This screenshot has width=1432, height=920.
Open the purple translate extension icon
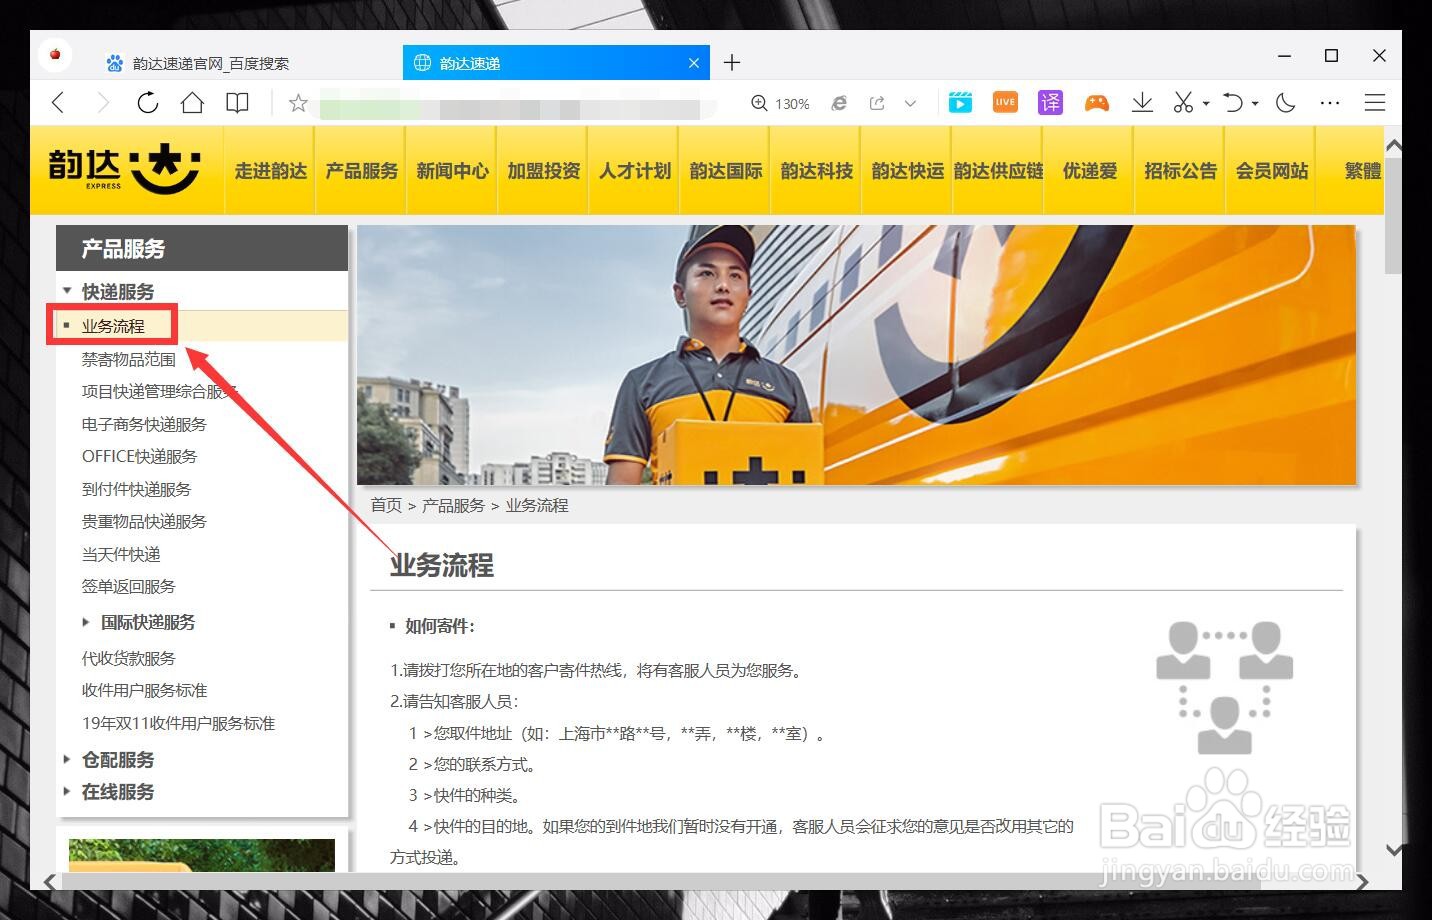click(1050, 102)
